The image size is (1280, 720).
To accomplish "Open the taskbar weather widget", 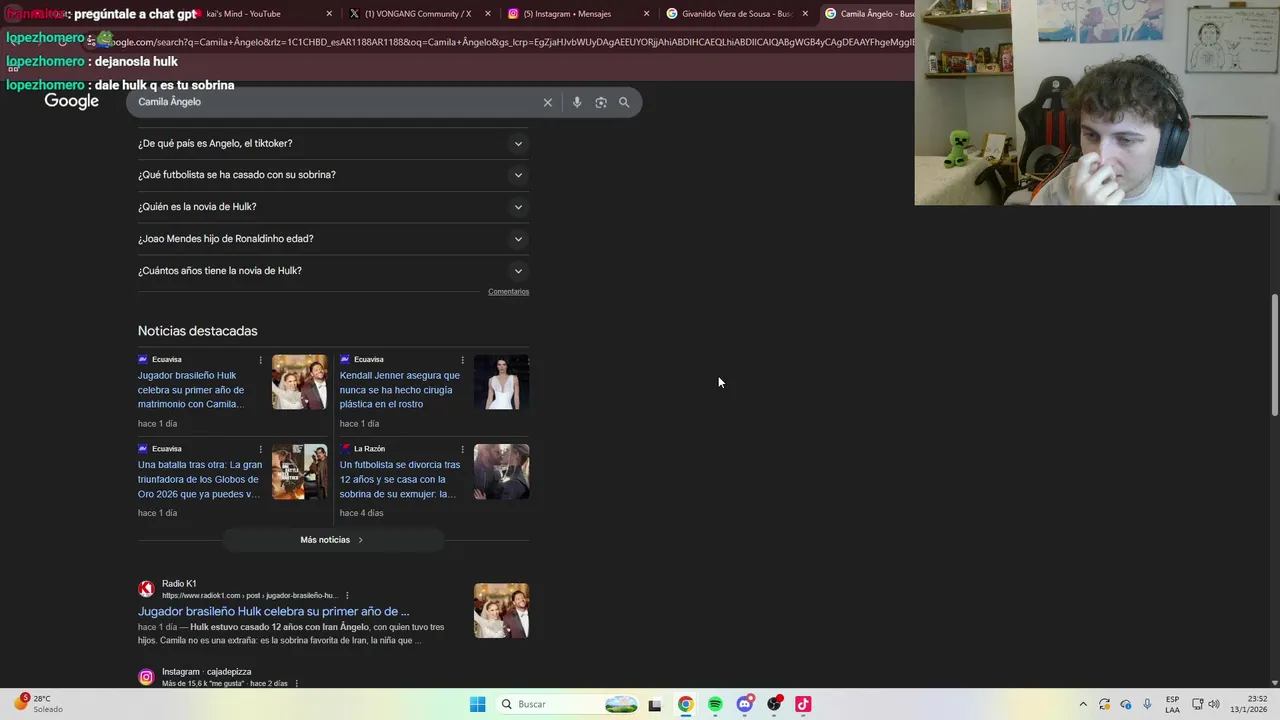I will [x=38, y=704].
